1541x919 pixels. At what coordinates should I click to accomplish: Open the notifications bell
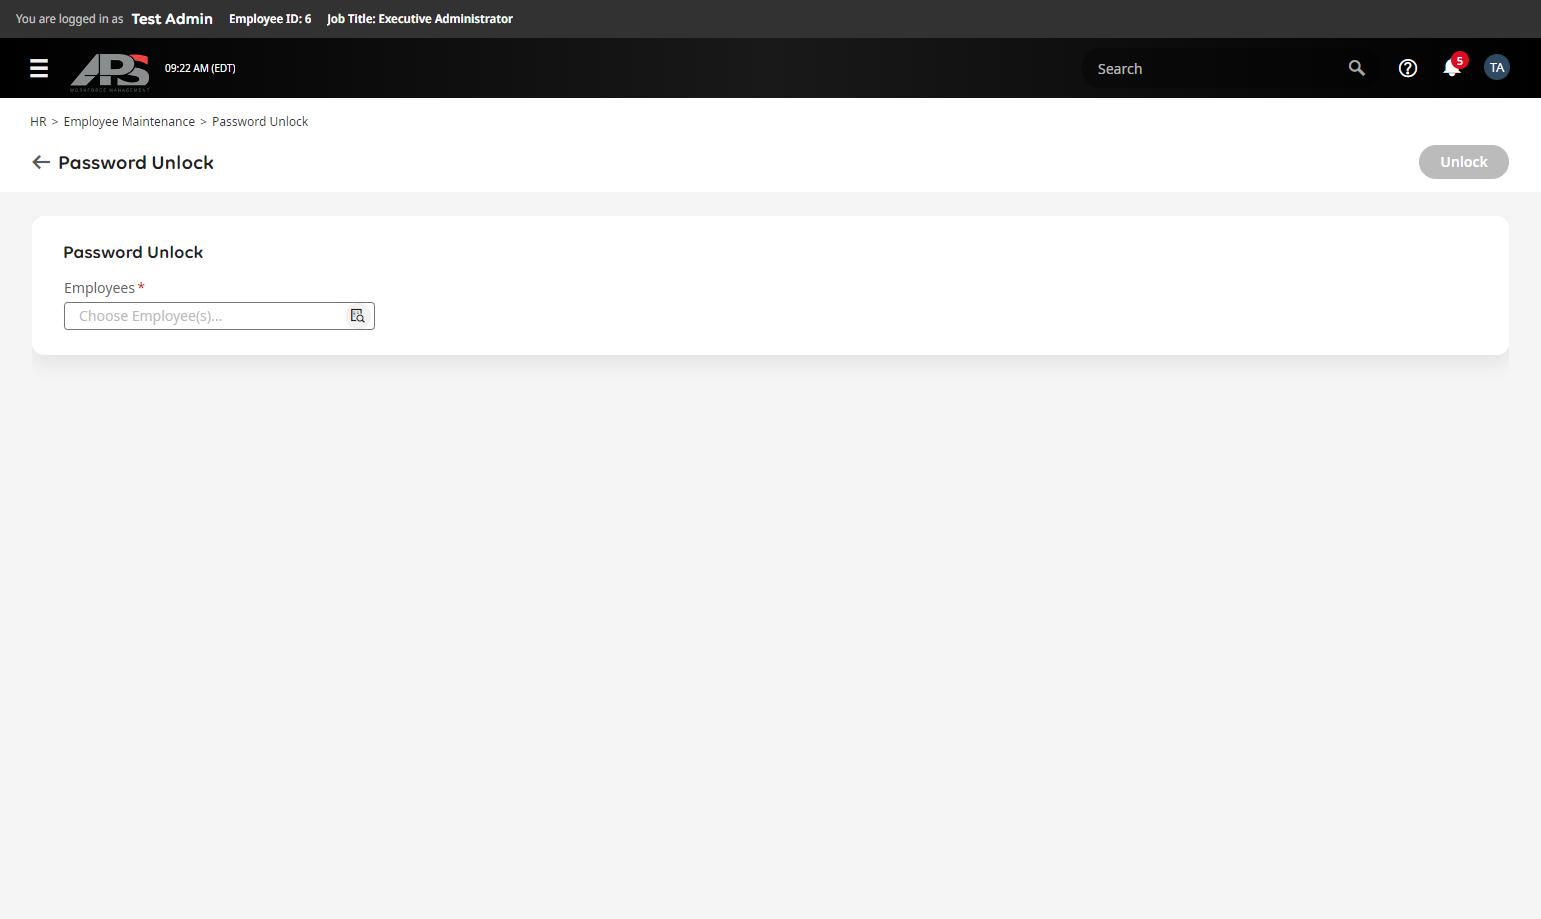[1452, 68]
